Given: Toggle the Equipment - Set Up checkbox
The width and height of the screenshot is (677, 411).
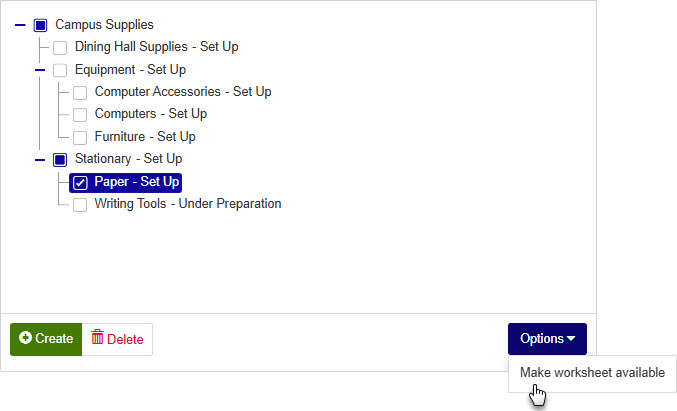Looking at the screenshot, I should click(60, 70).
